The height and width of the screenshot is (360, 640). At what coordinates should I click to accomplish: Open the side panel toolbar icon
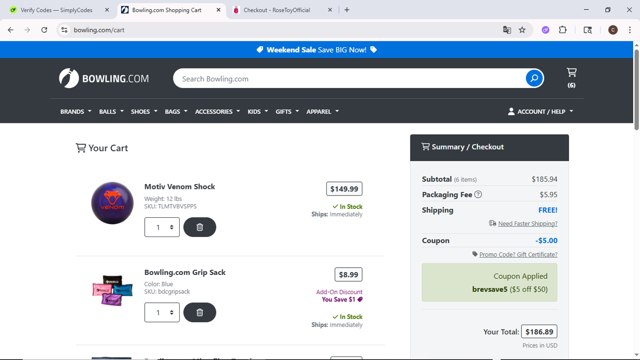click(x=588, y=30)
